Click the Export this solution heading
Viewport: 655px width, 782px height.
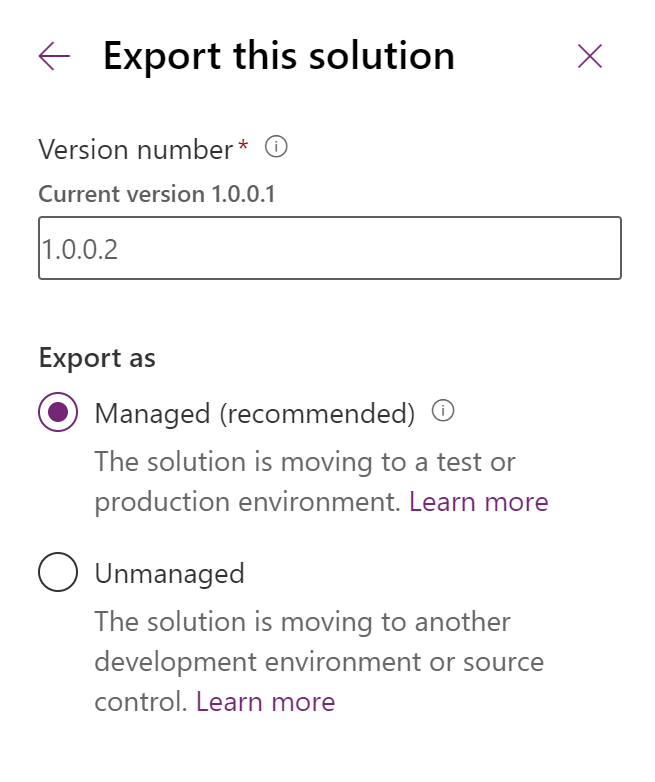(278, 56)
